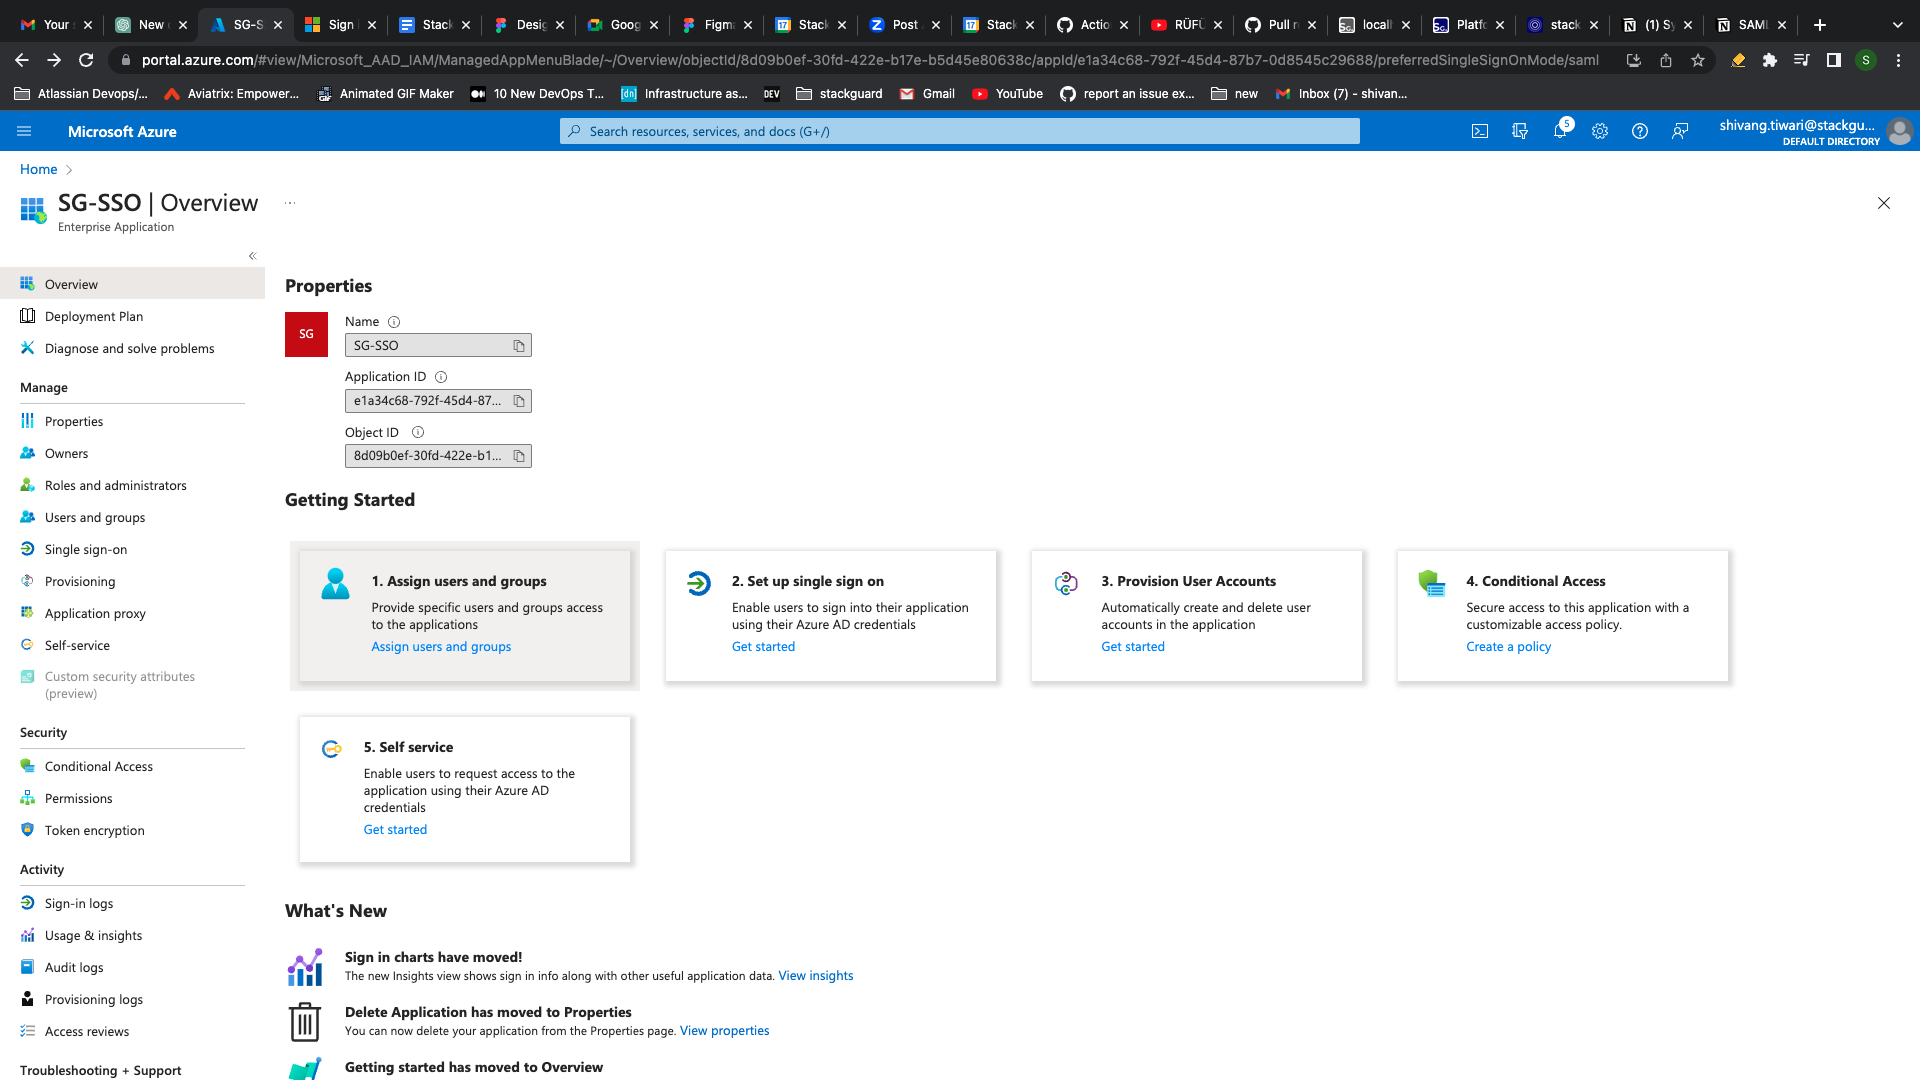Open the notifications bell icon
The image size is (1920, 1080).
[1560, 131]
